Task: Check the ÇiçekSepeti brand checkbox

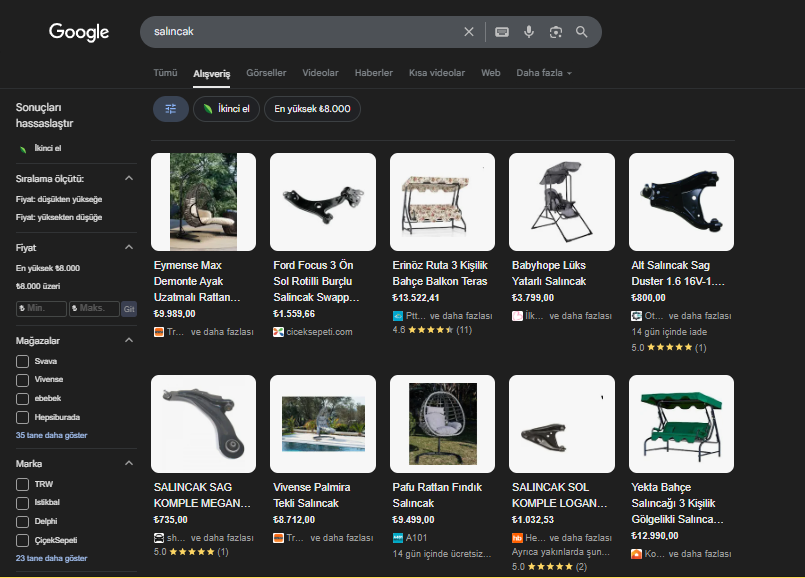Action: click(23, 541)
